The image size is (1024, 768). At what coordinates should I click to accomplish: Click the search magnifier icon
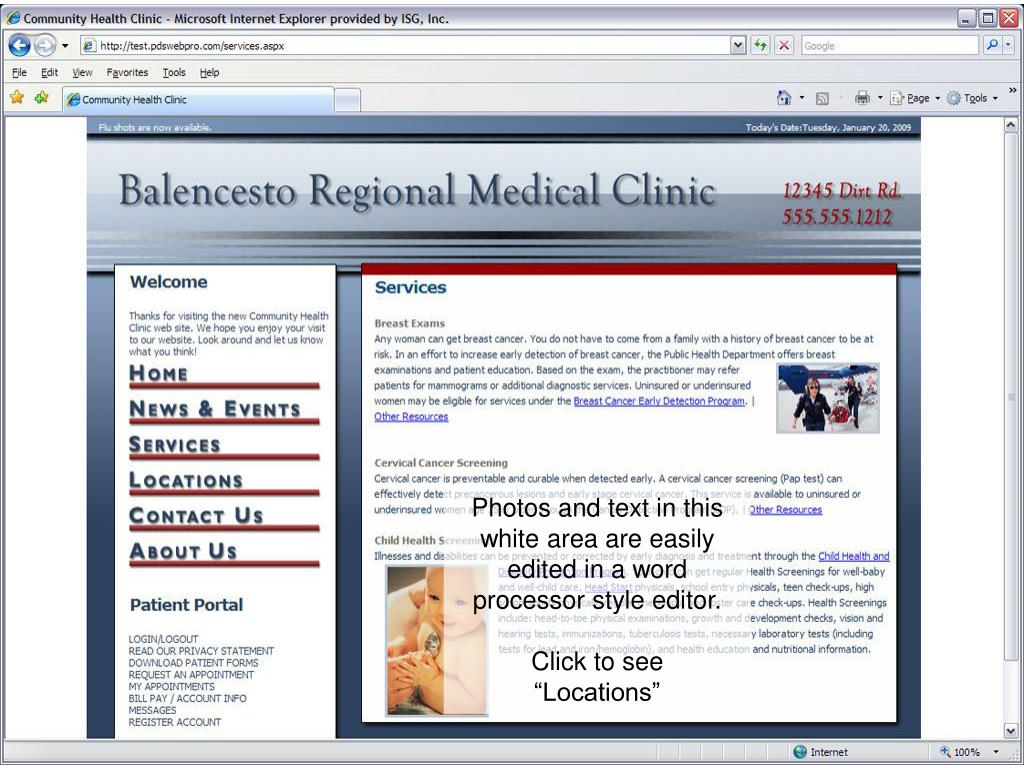(x=992, y=45)
